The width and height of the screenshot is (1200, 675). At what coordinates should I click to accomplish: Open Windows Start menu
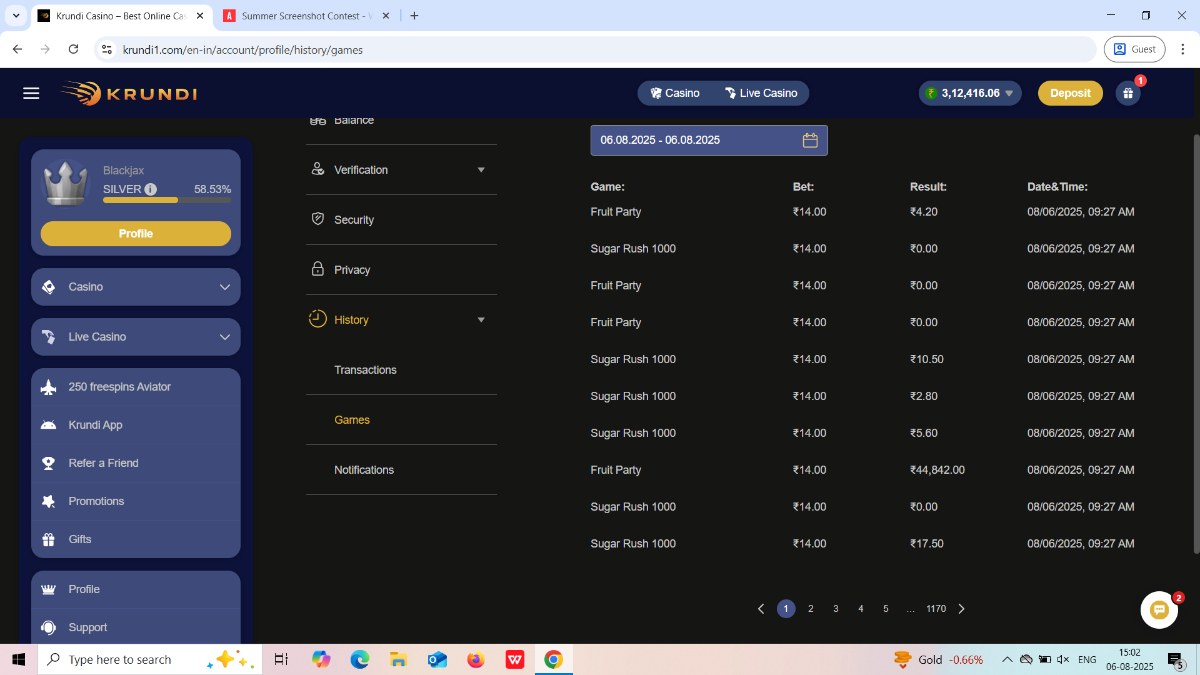click(18, 660)
